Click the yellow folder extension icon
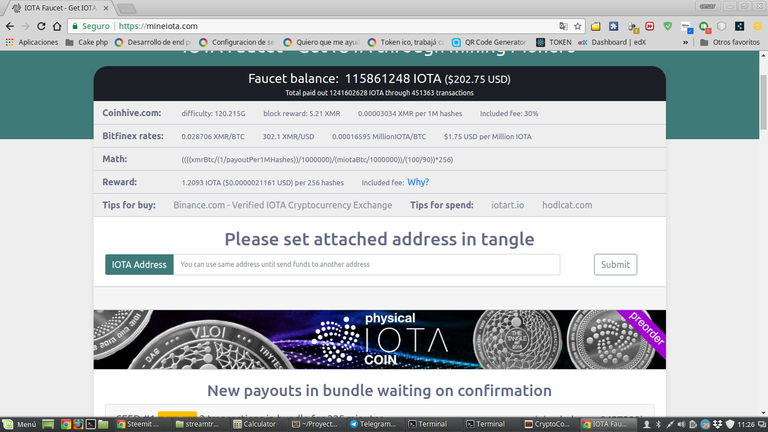Viewport: 768px width, 432px height. pos(596,26)
